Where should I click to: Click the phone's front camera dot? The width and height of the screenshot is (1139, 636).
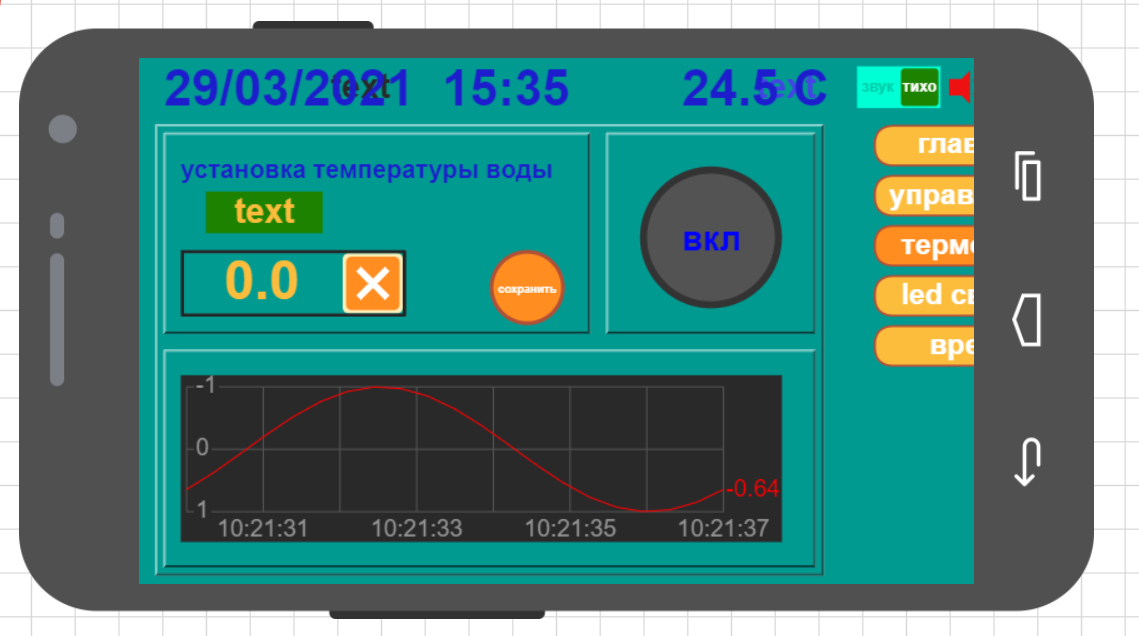point(62,129)
